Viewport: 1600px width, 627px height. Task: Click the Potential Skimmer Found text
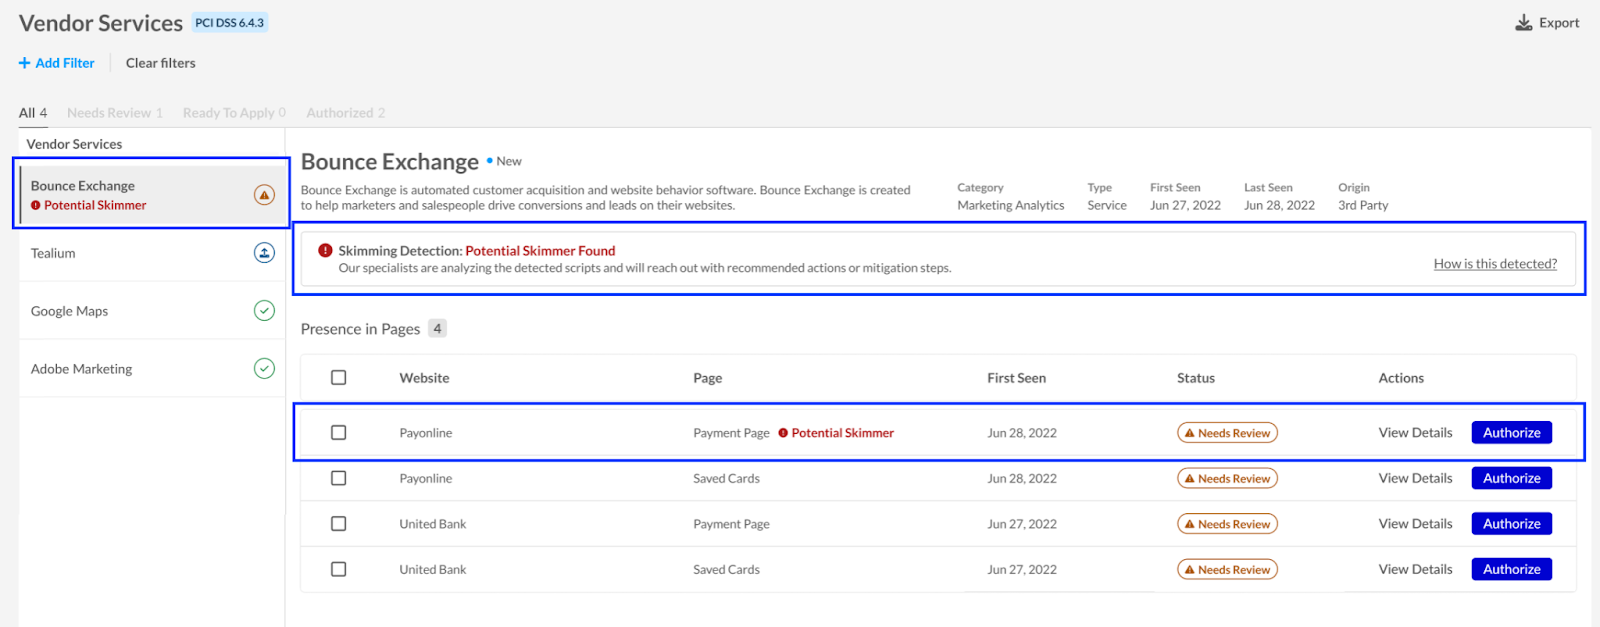coord(540,251)
